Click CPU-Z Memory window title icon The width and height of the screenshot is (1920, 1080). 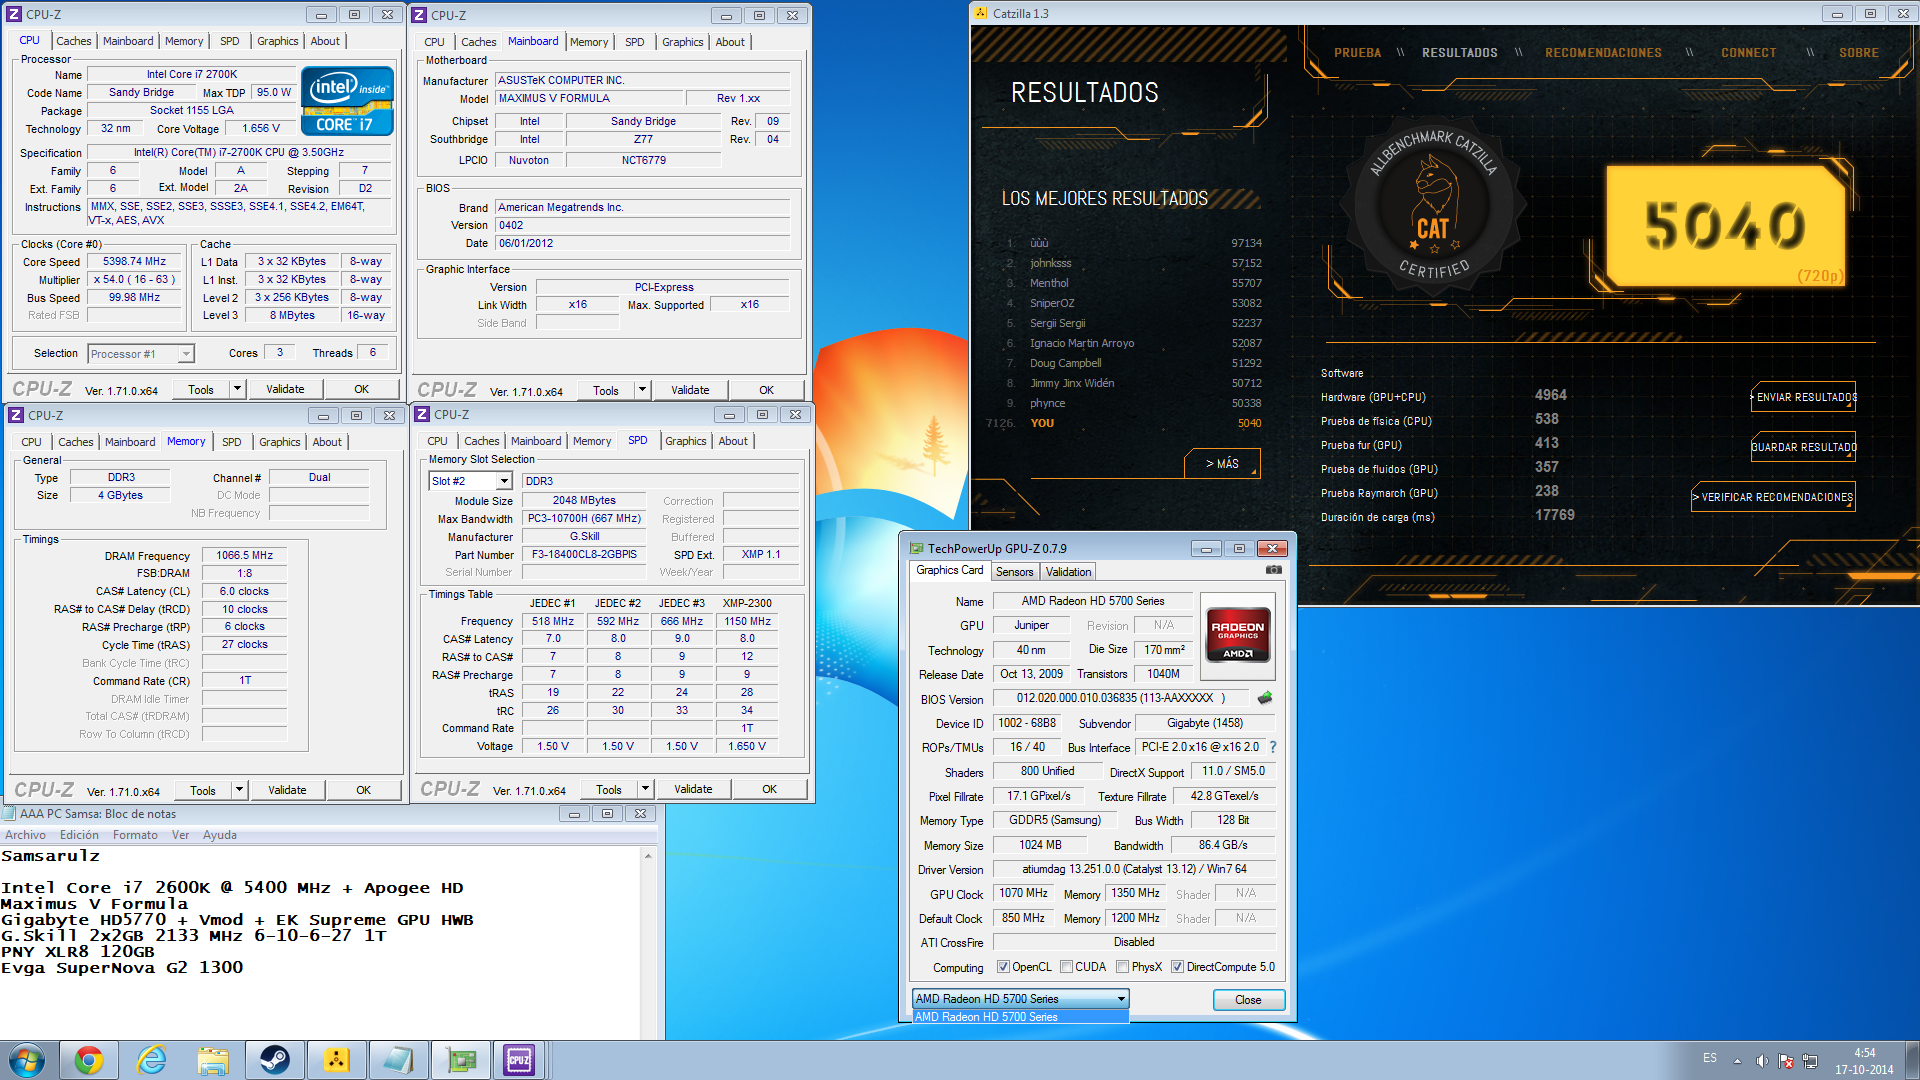pos(16,415)
